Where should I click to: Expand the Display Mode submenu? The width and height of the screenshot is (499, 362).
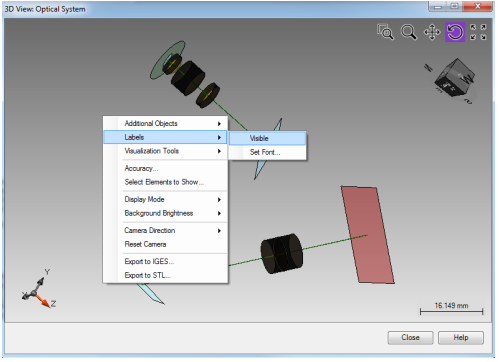click(165, 199)
